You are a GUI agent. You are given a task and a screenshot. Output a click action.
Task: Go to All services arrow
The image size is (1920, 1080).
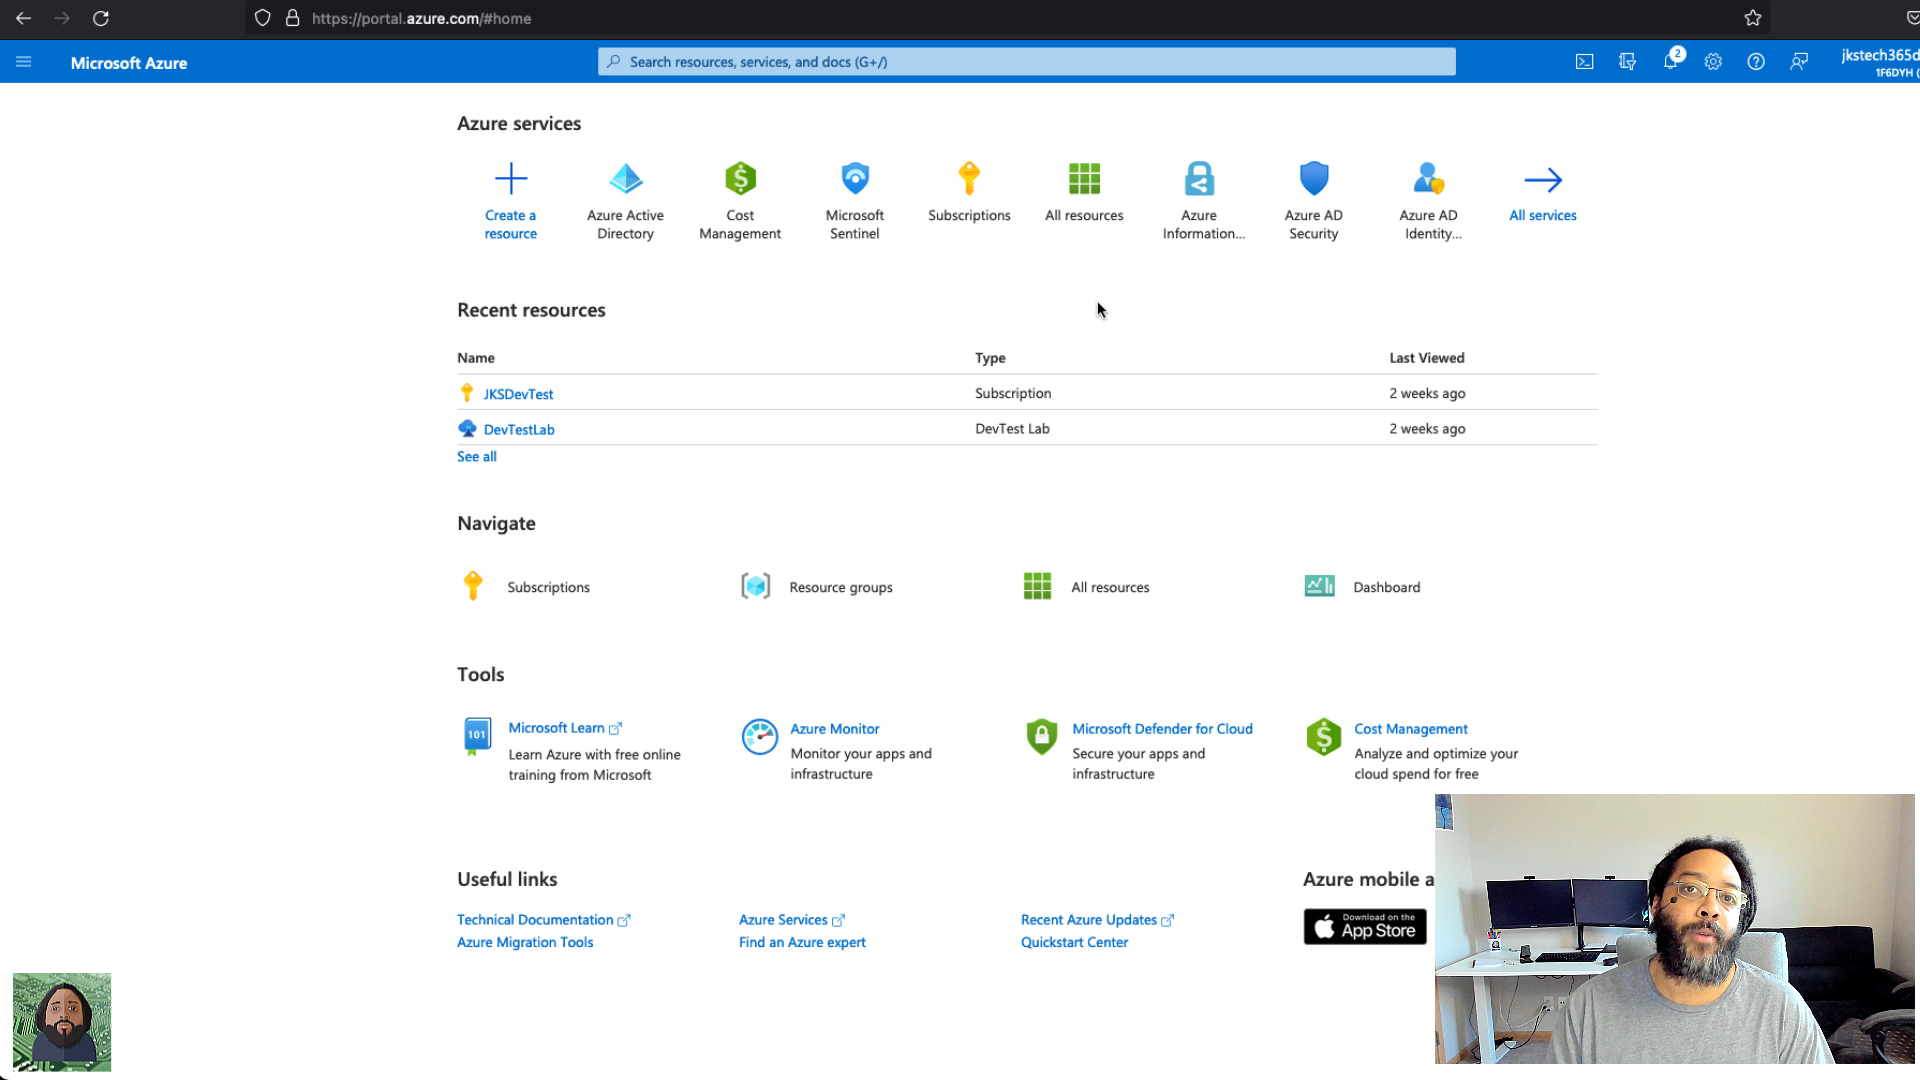(x=1542, y=181)
